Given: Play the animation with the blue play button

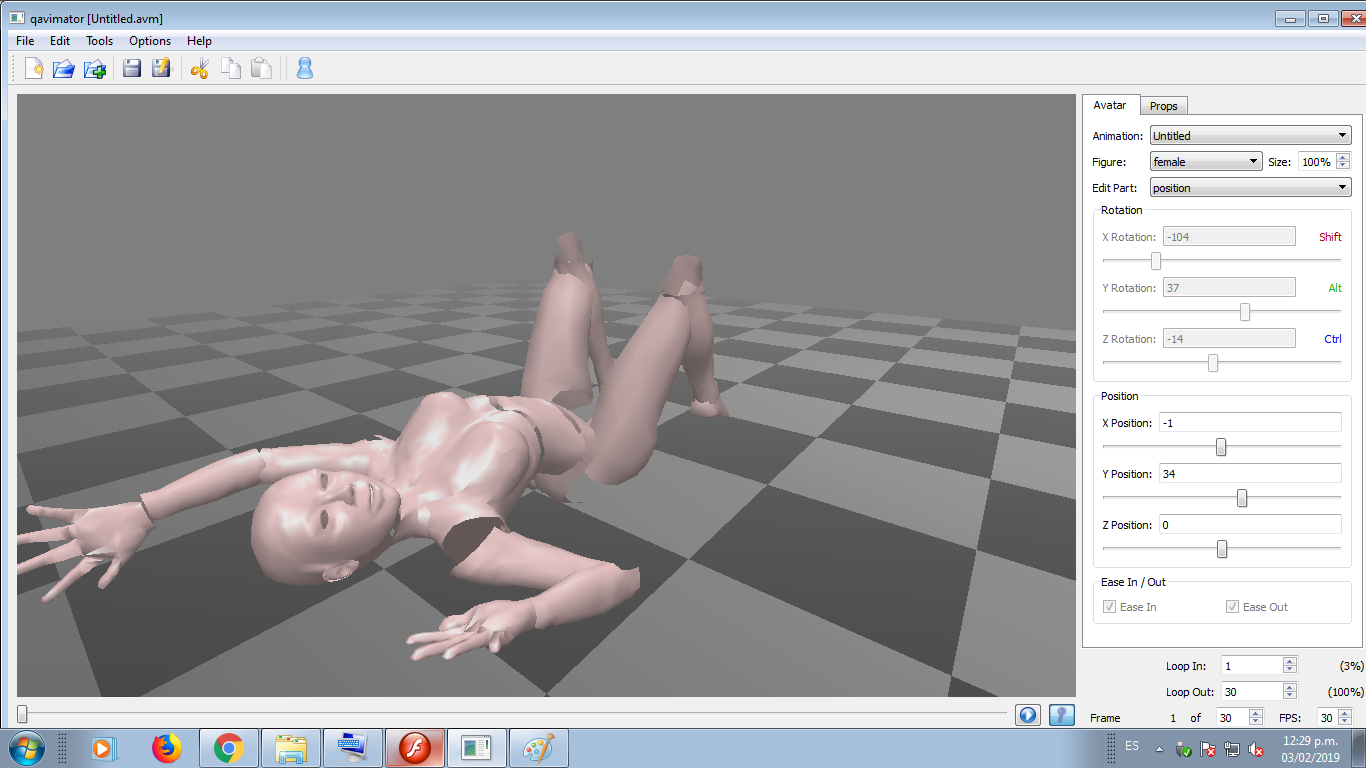Looking at the screenshot, I should click(1028, 715).
